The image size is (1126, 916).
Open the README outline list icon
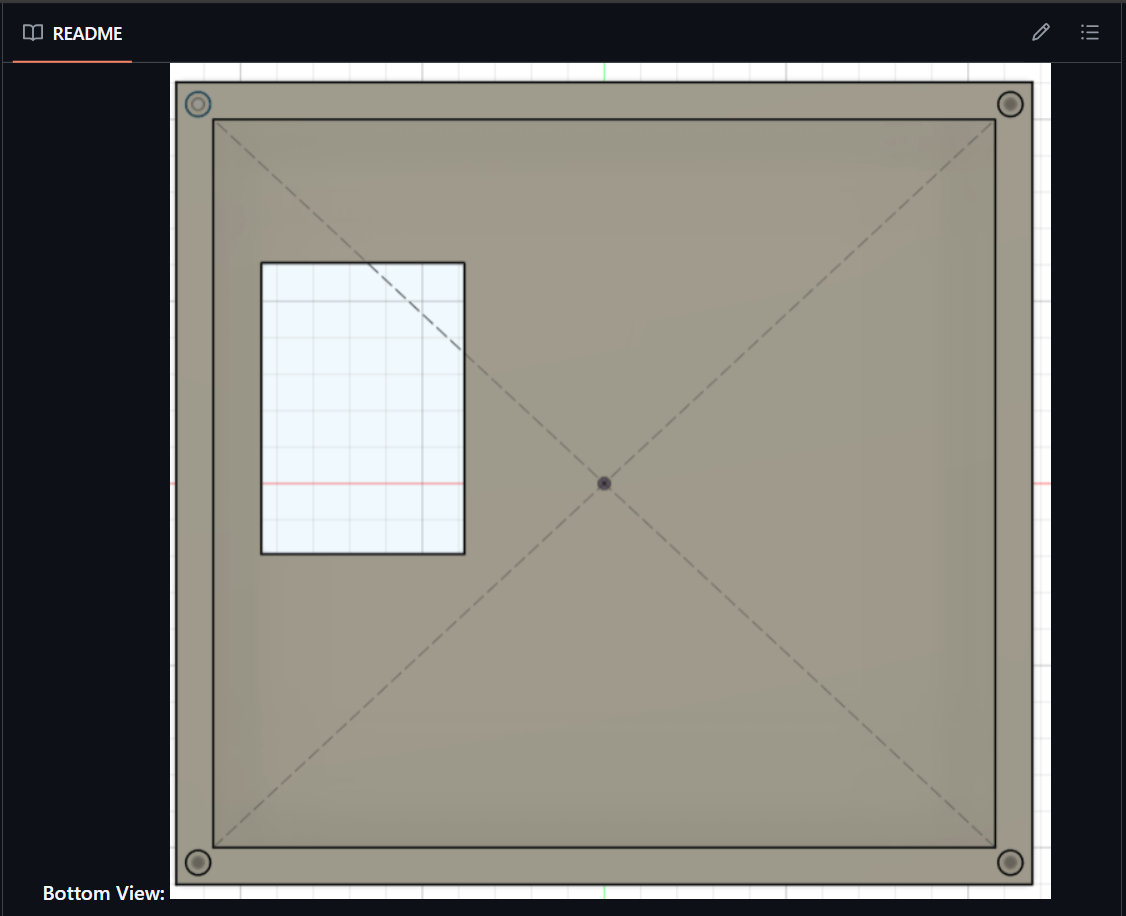[1090, 33]
